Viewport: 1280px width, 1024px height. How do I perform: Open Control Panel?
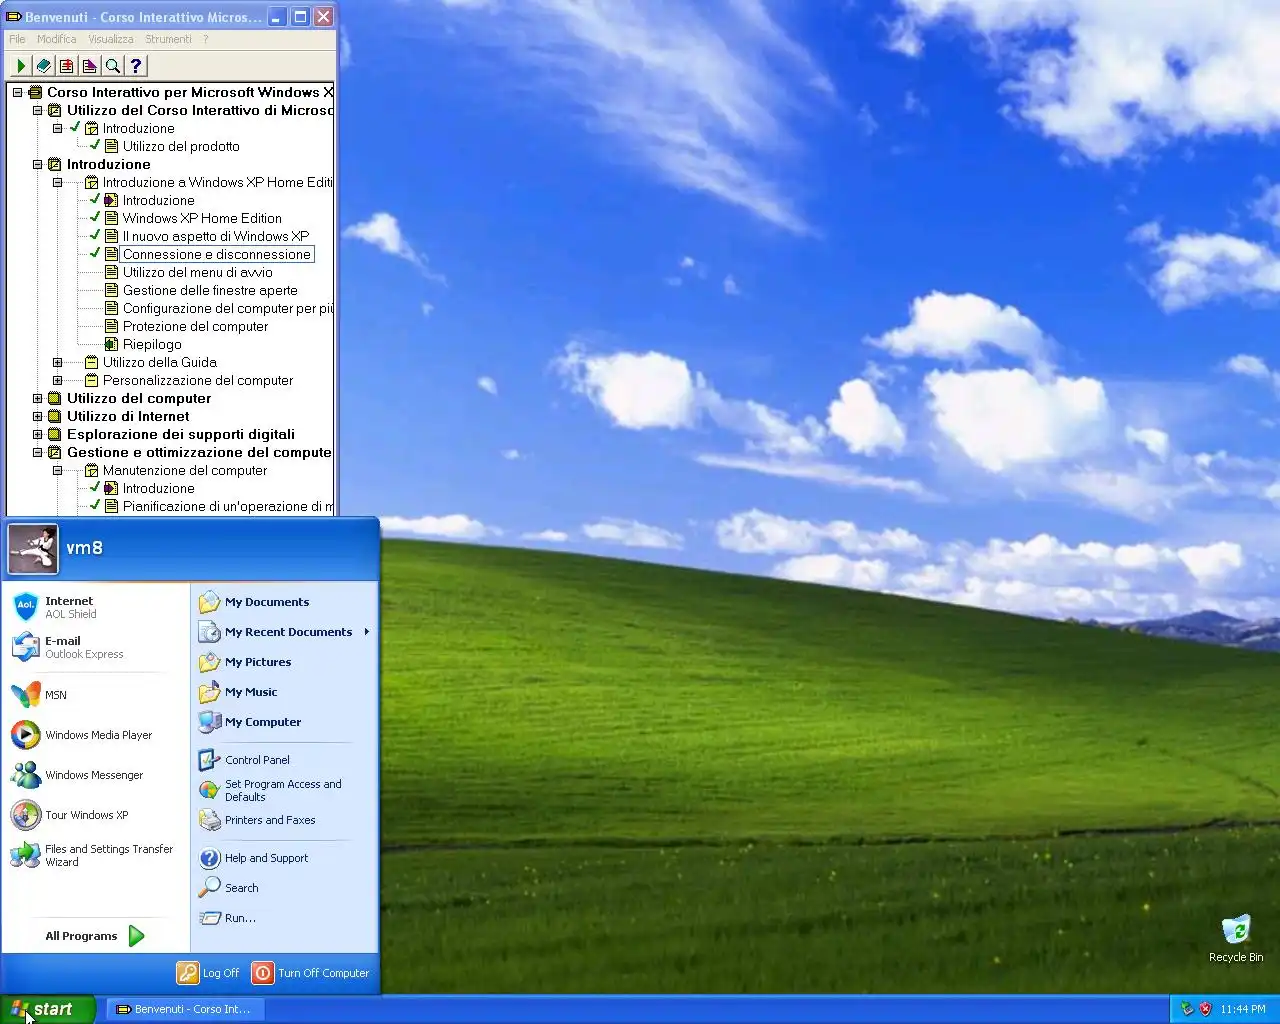(x=285, y=760)
